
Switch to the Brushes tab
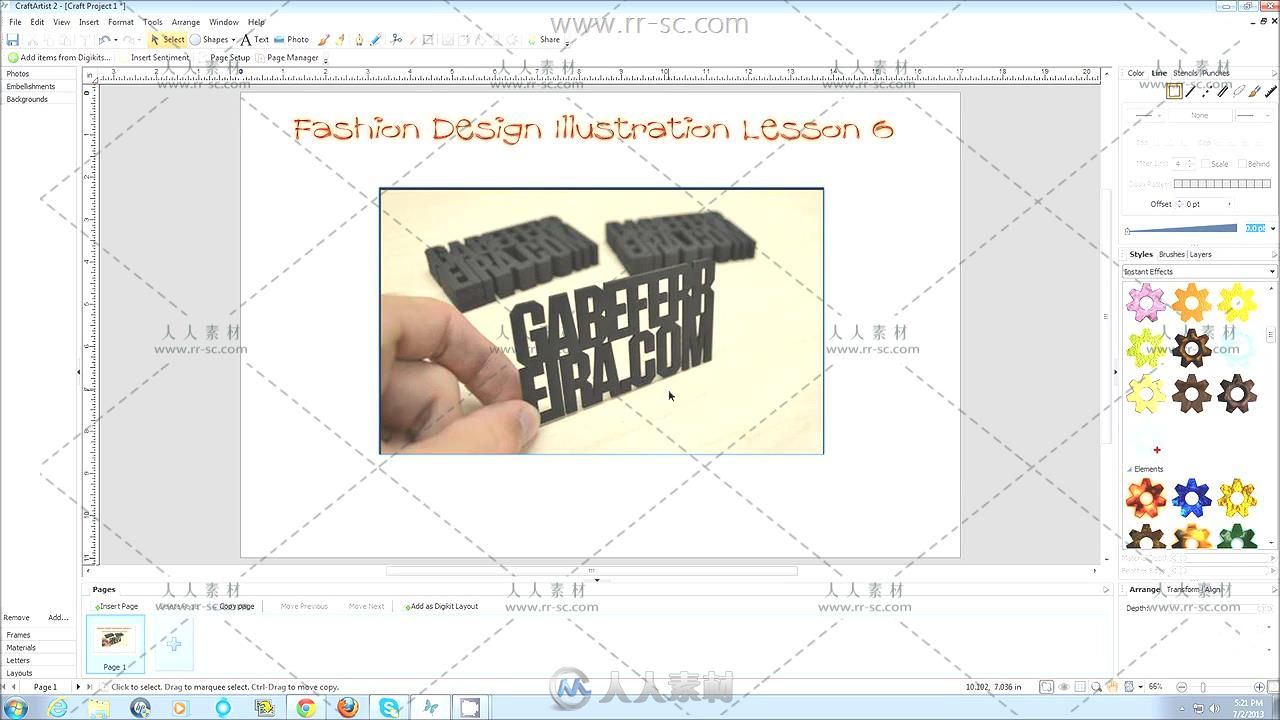click(x=1172, y=254)
